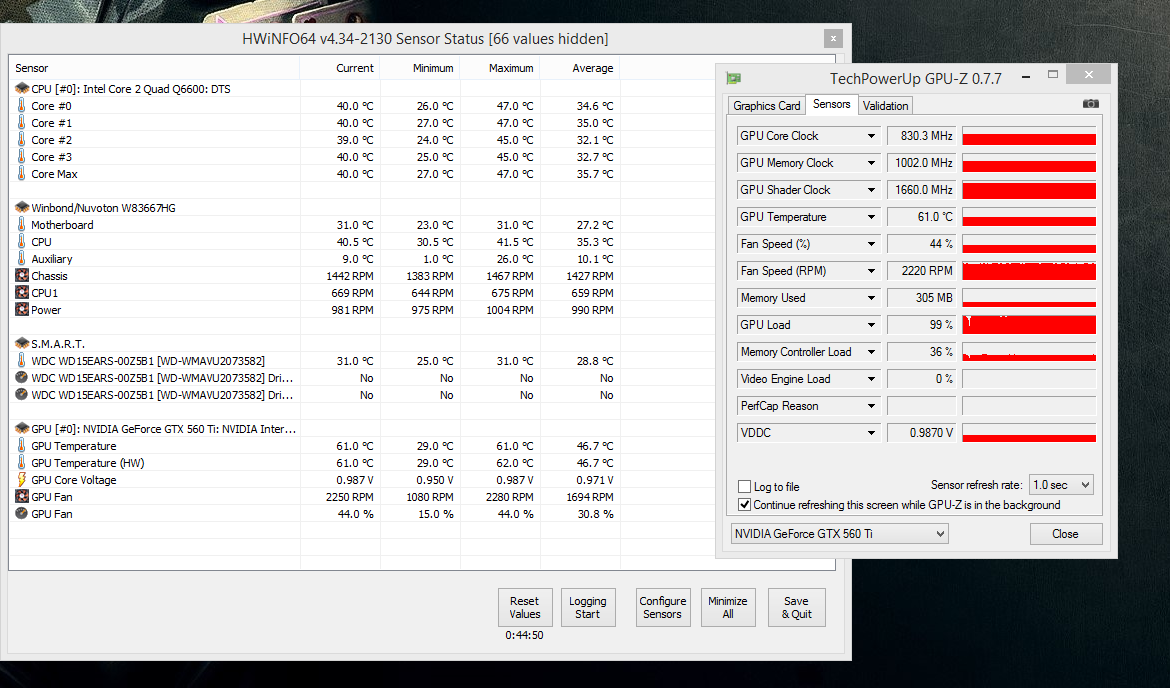Click fan icon next to CPU1
Screen dimensions: 1170x688
point(22,293)
